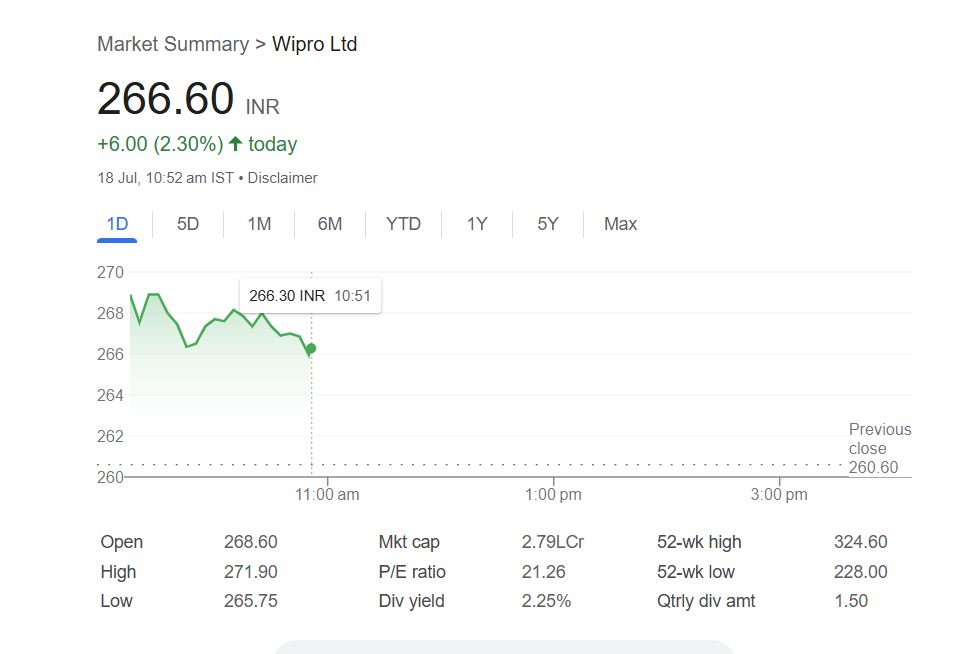Select the 1D time range tab
This screenshot has width=977, height=654.
pos(117,224)
